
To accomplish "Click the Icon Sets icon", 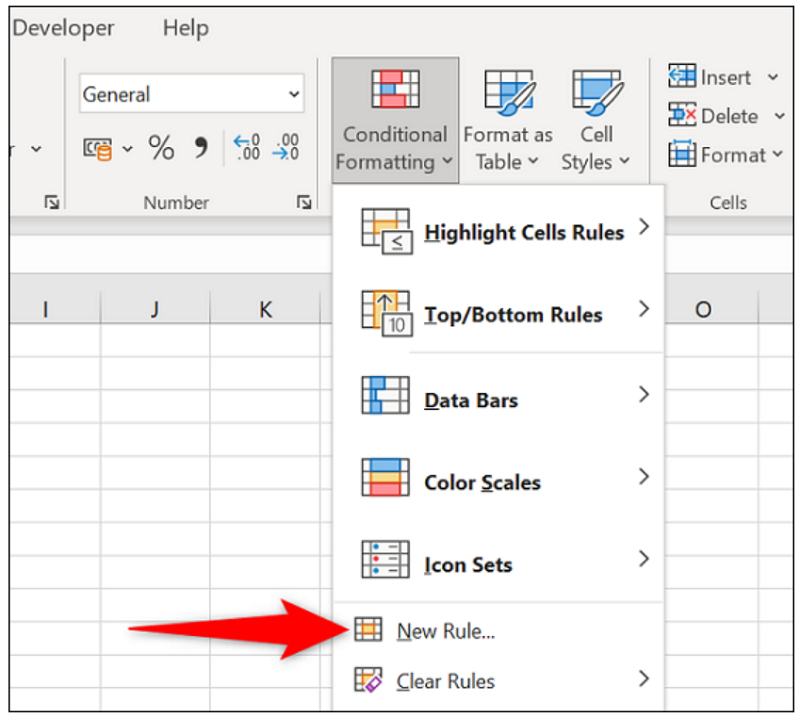I will click(385, 559).
